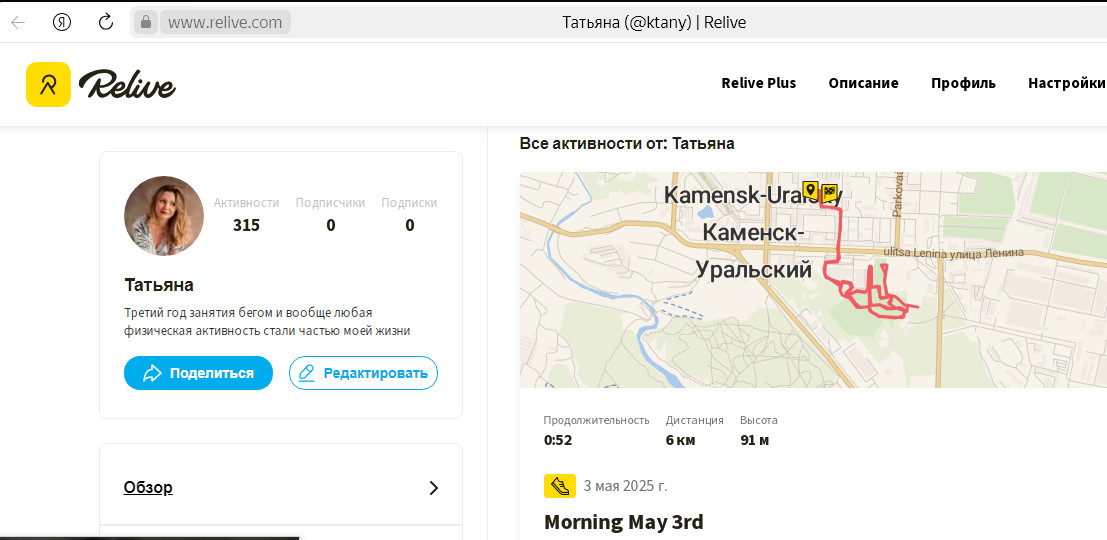Screen dimensions: 1107x540
Task: Click the yellow running shoe activity icon
Action: coord(560,486)
